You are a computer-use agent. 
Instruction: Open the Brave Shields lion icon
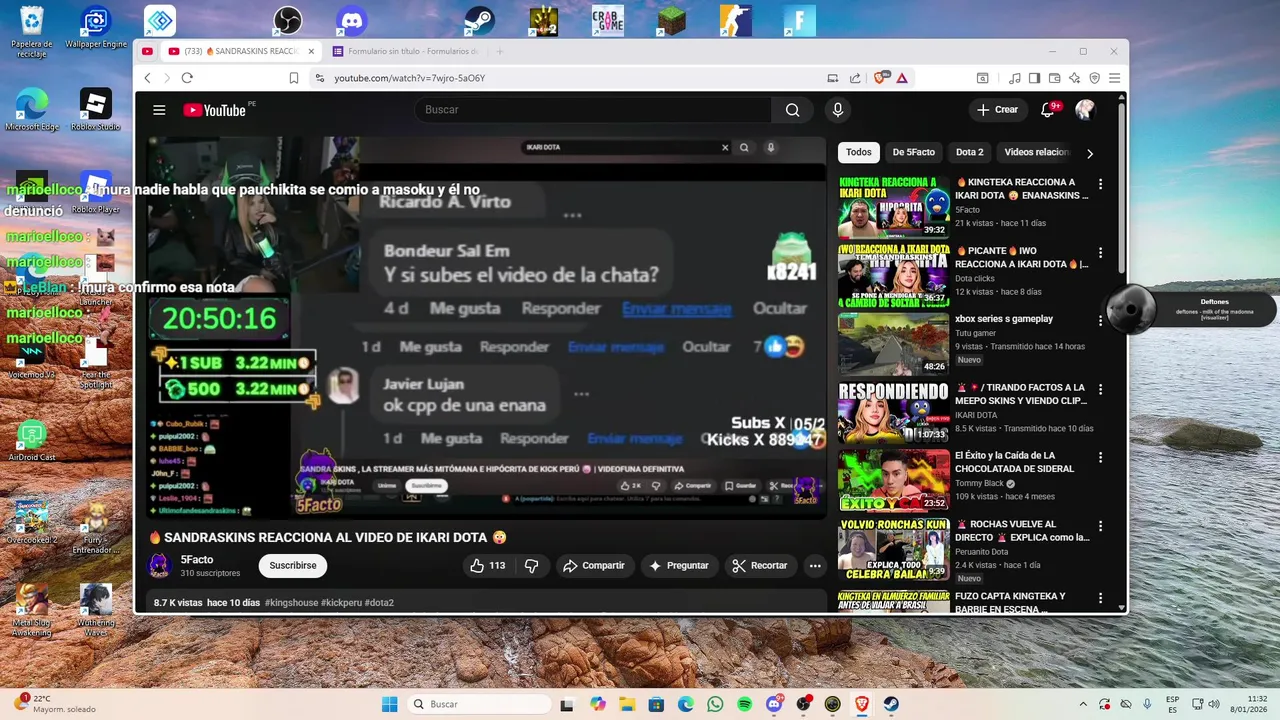pos(881,78)
